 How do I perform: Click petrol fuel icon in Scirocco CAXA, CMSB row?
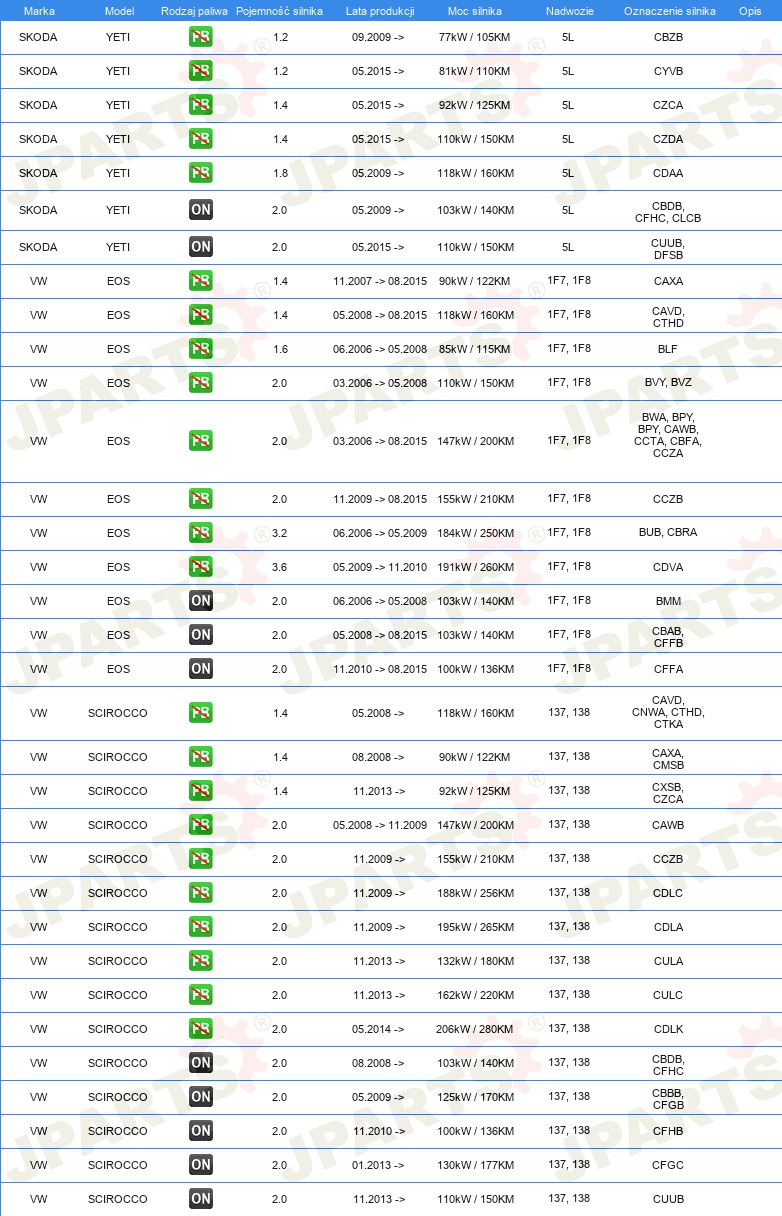pos(201,757)
